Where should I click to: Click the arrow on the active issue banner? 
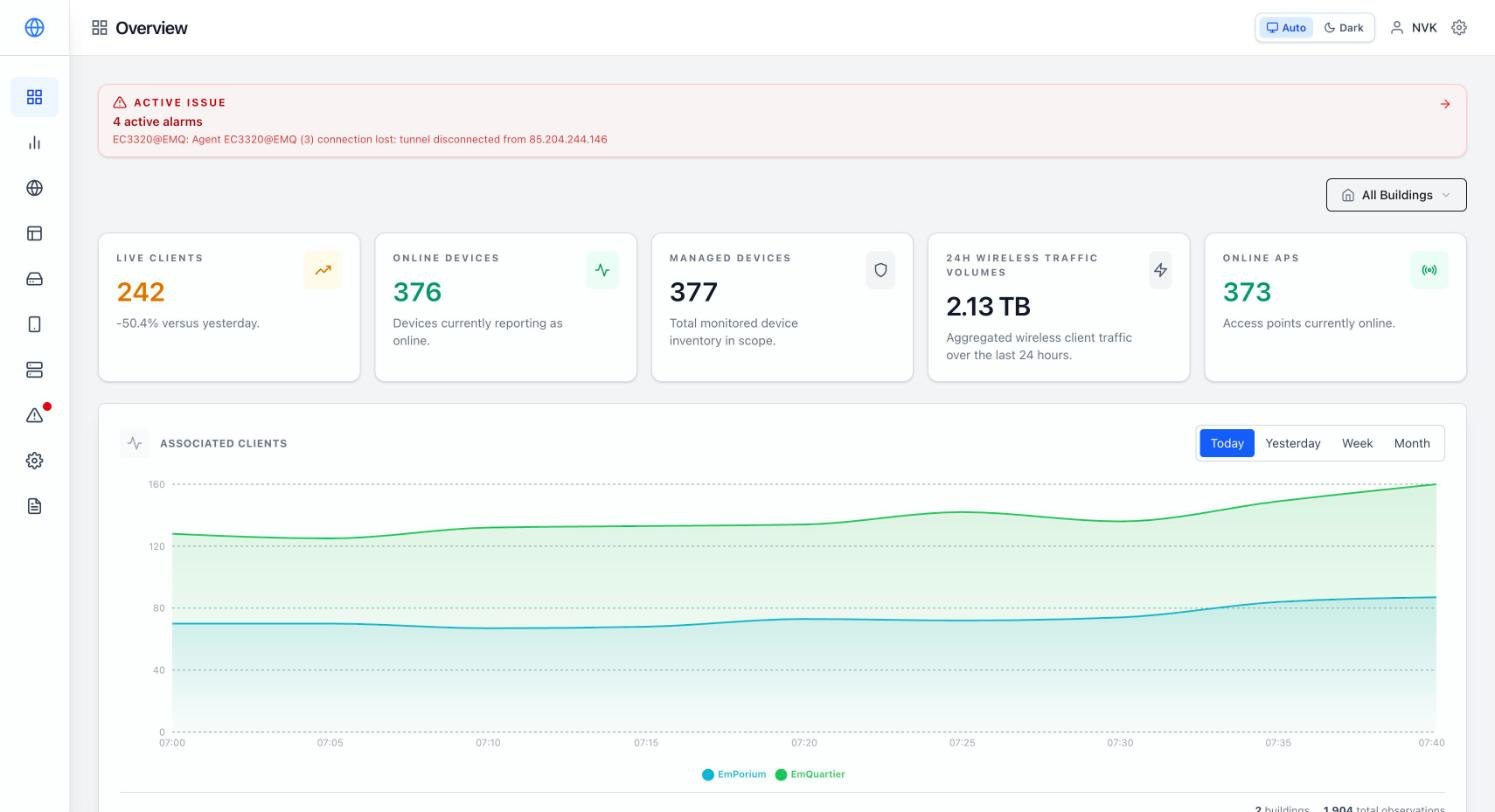coord(1445,104)
